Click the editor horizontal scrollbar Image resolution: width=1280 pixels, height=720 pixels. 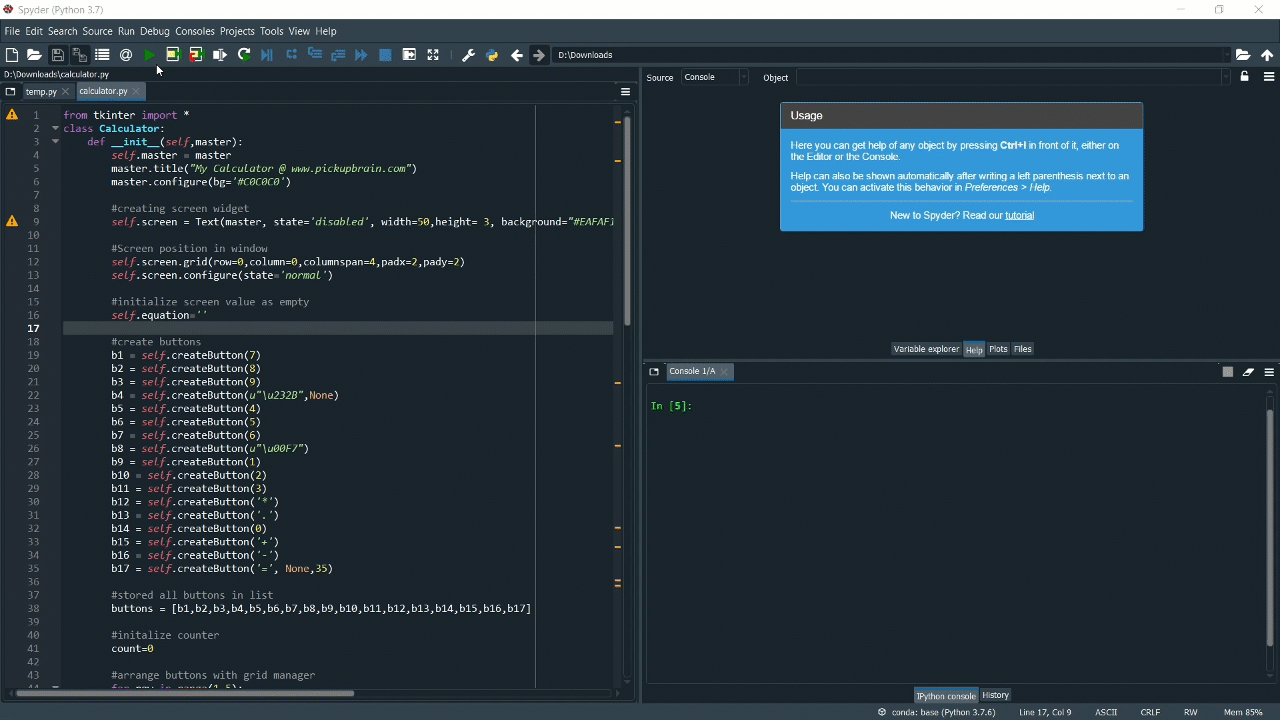[185, 693]
